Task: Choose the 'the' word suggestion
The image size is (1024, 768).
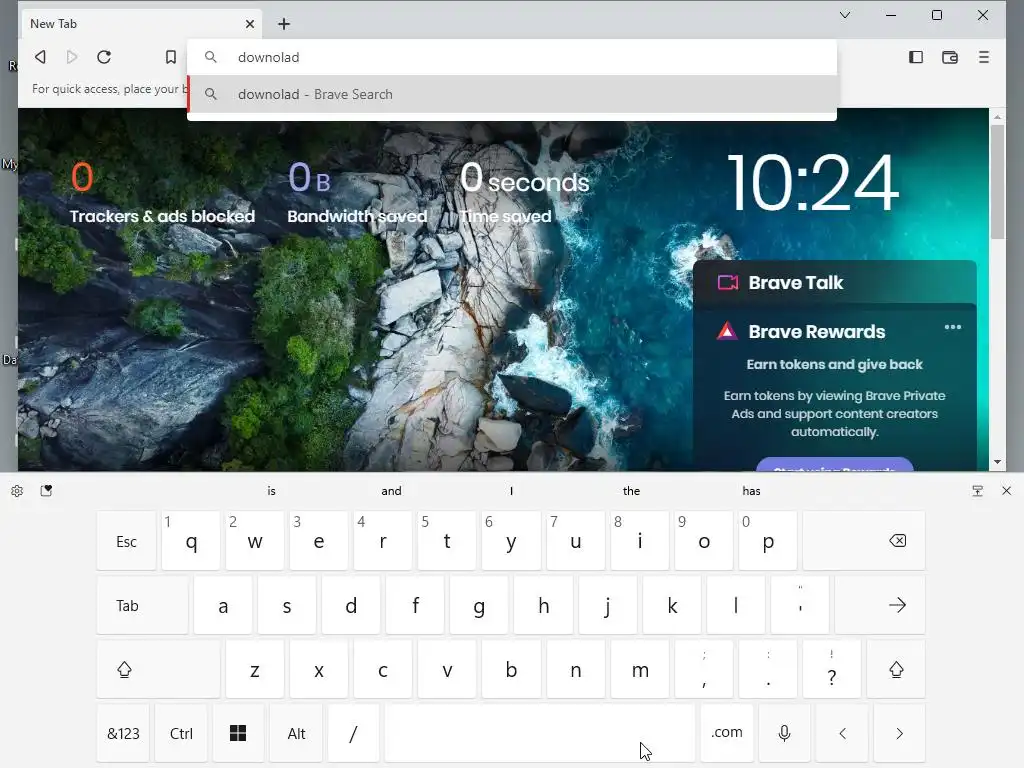Action: (x=631, y=491)
